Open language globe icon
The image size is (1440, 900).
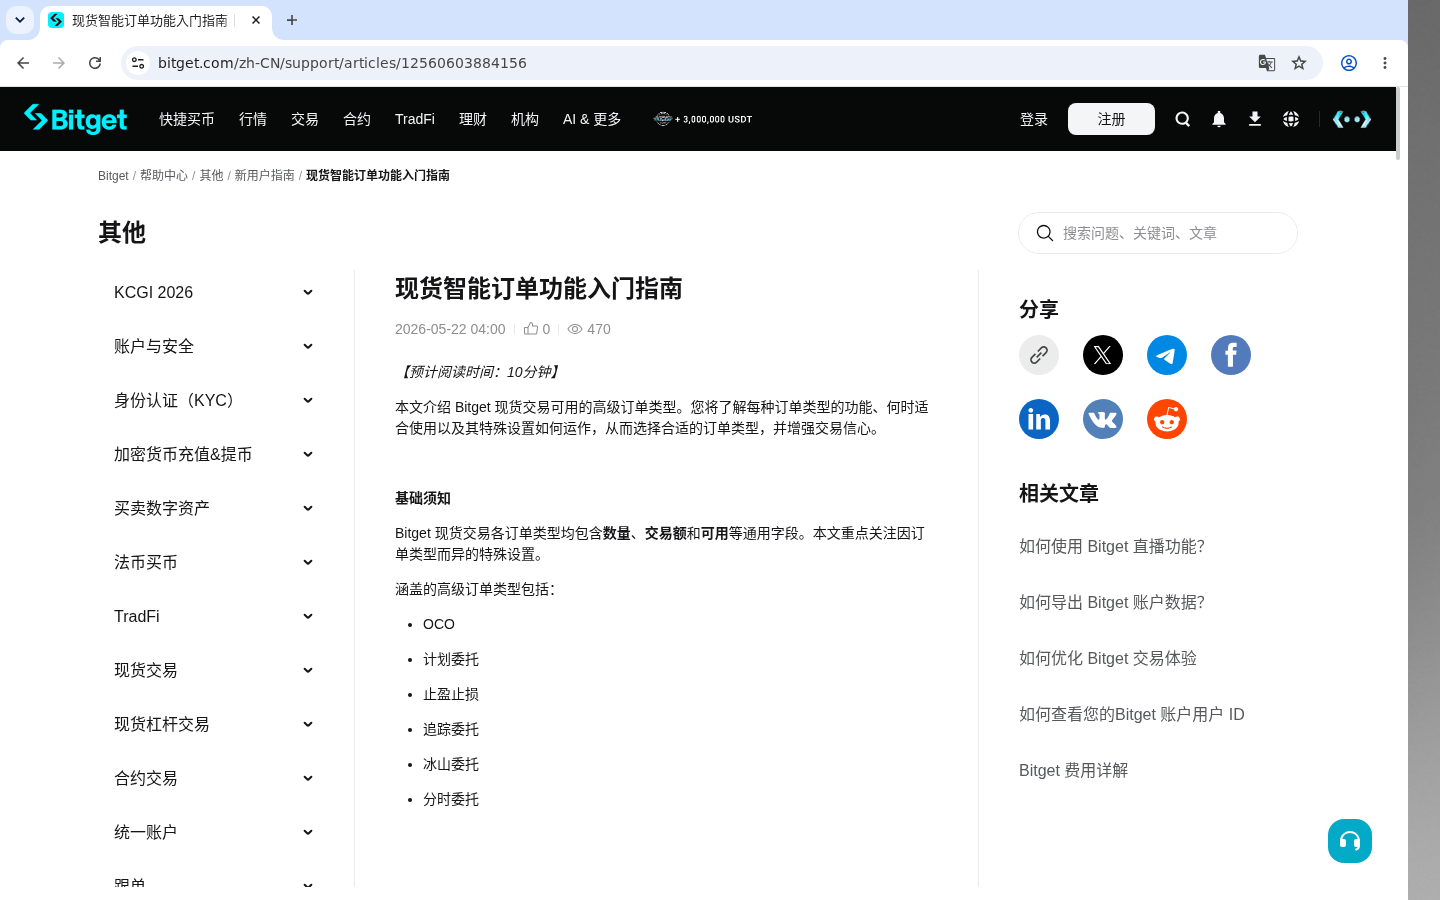click(x=1291, y=119)
